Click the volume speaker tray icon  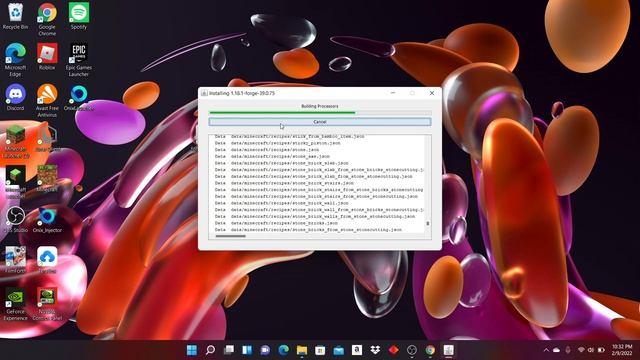tap(591, 350)
